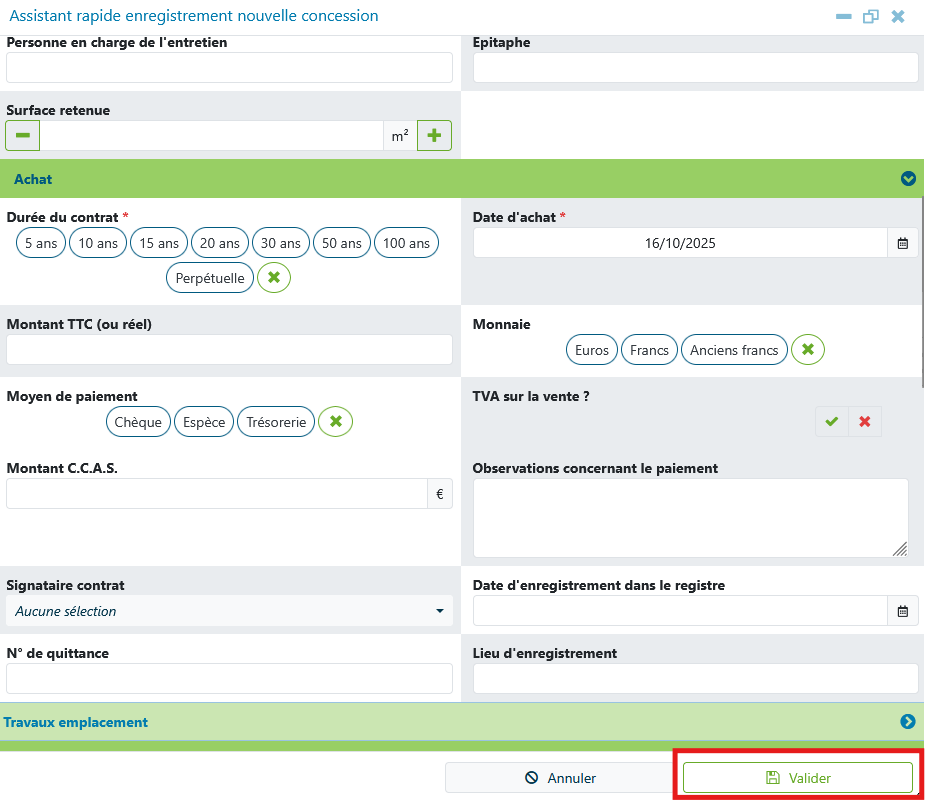The height and width of the screenshot is (800, 925).
Task: Focus the Montant C.C.A.S. field
Action: pyautogui.click(x=217, y=493)
